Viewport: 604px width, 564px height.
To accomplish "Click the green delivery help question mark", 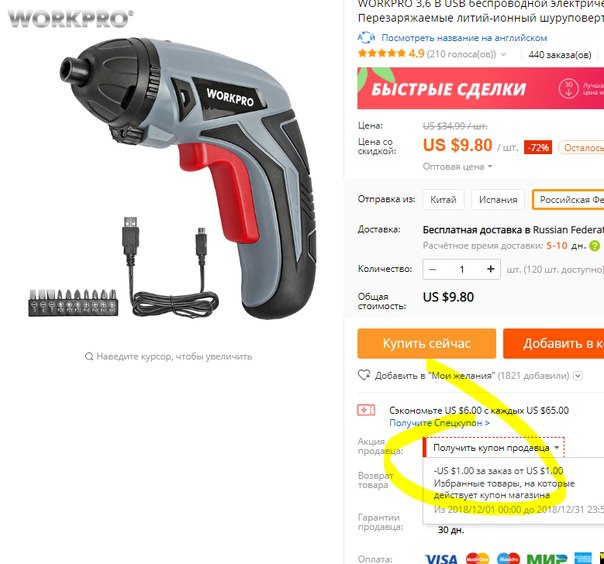I will [x=595, y=245].
